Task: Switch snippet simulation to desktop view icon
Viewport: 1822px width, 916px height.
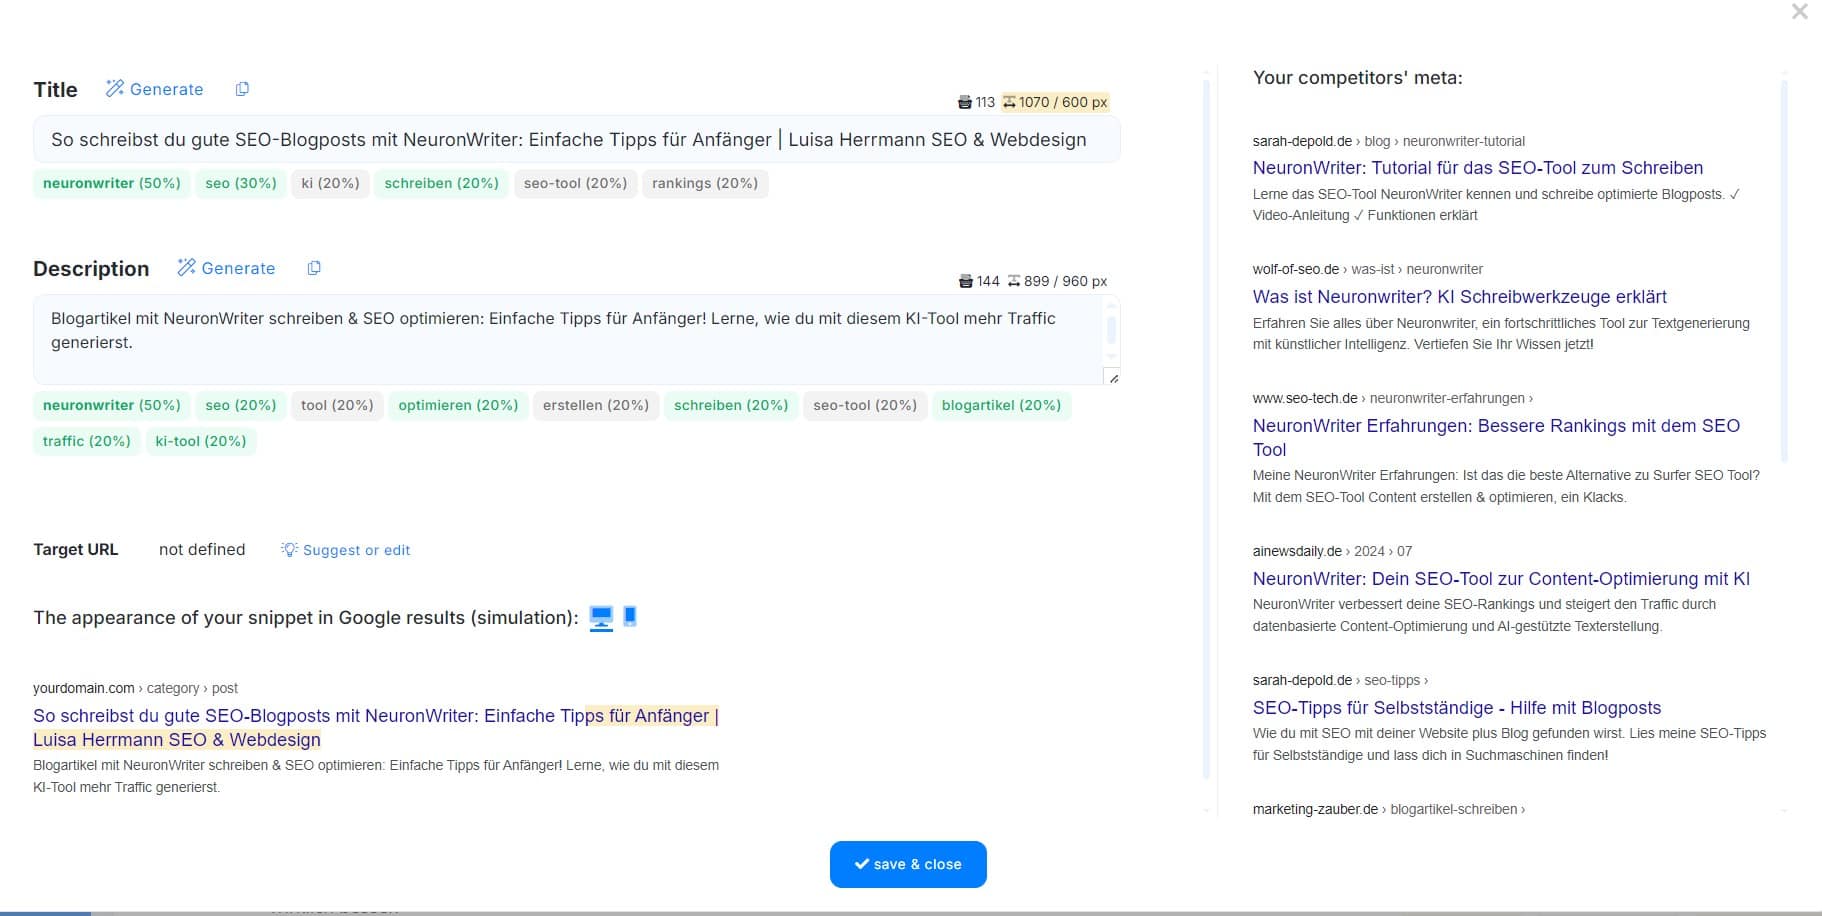Action: [601, 618]
